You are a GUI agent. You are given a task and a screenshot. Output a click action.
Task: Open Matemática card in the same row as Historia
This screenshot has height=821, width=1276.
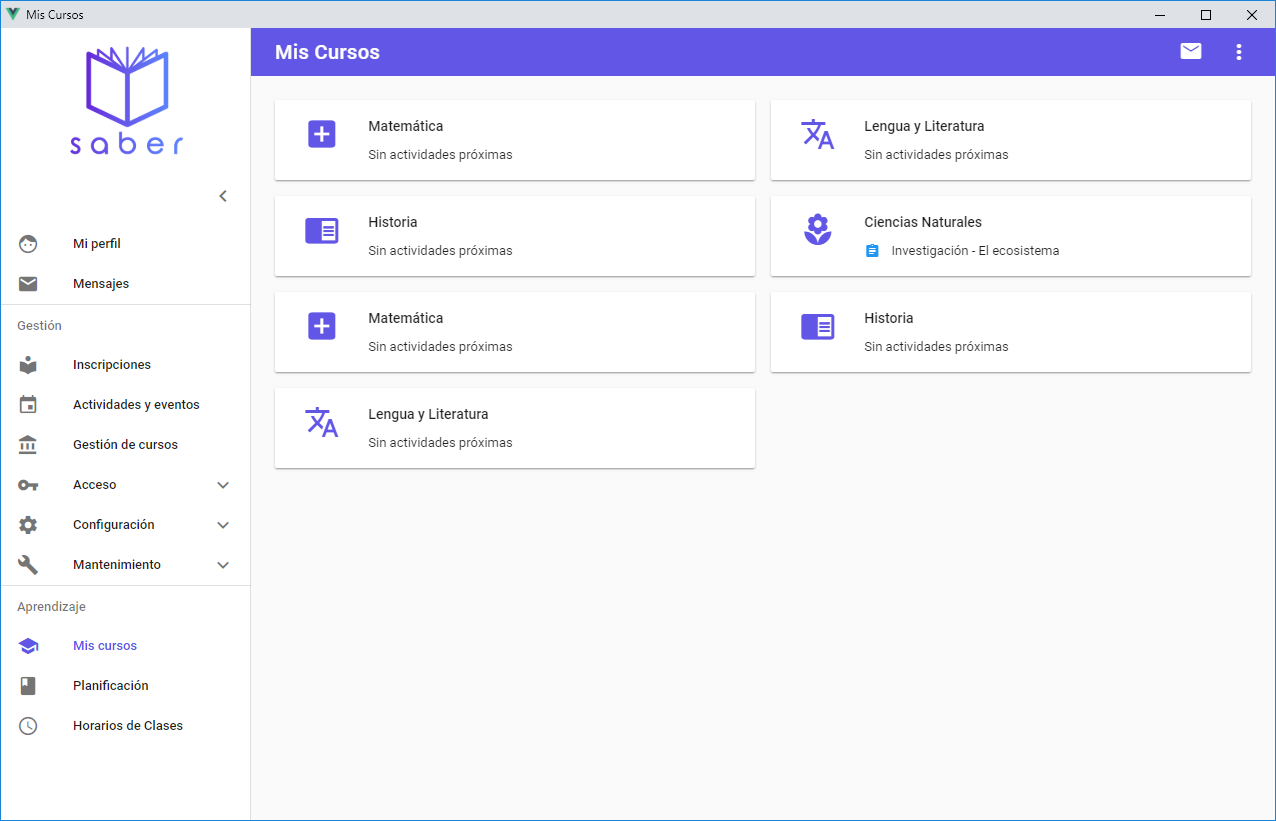514,332
